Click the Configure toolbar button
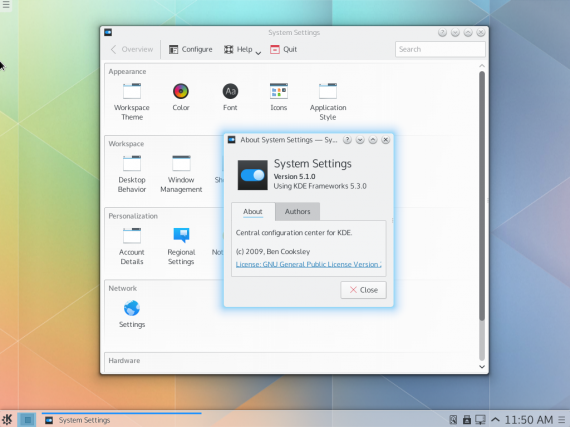 190,49
